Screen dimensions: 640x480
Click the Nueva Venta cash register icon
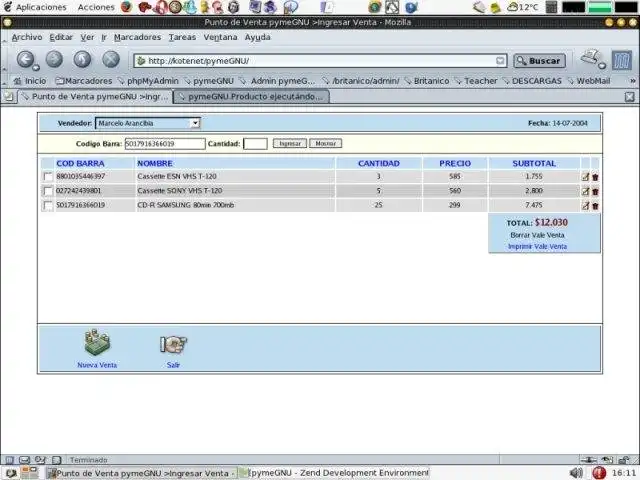(x=97, y=343)
